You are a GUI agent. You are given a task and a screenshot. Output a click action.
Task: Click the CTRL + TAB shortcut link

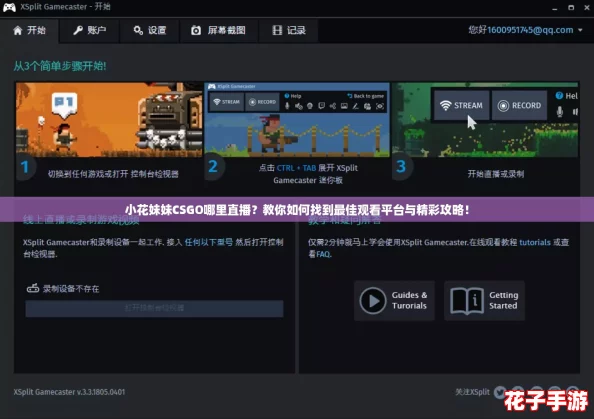[296, 168]
